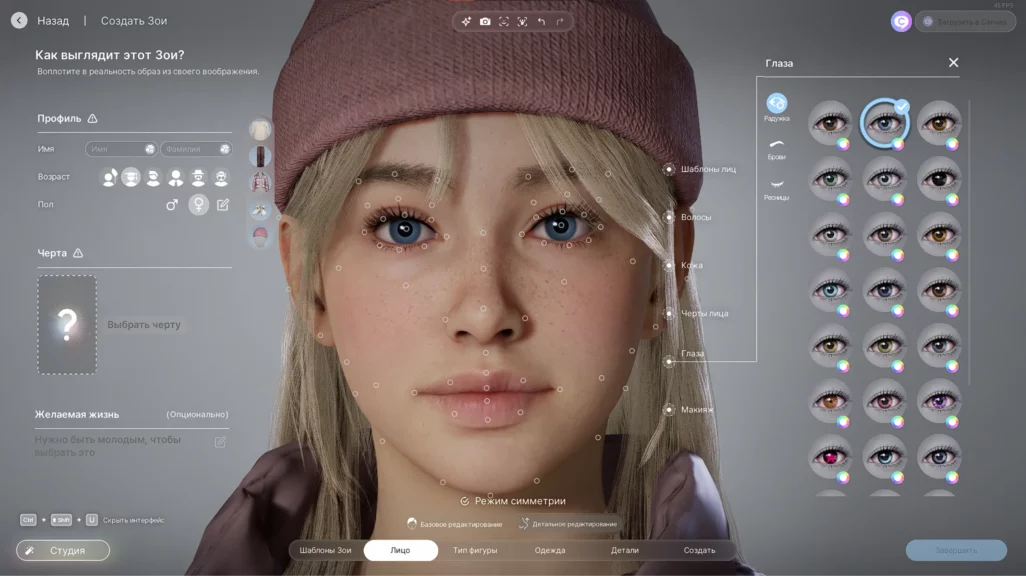Click the dice icon in Имя field
This screenshot has height=576, width=1026.
click(150, 149)
